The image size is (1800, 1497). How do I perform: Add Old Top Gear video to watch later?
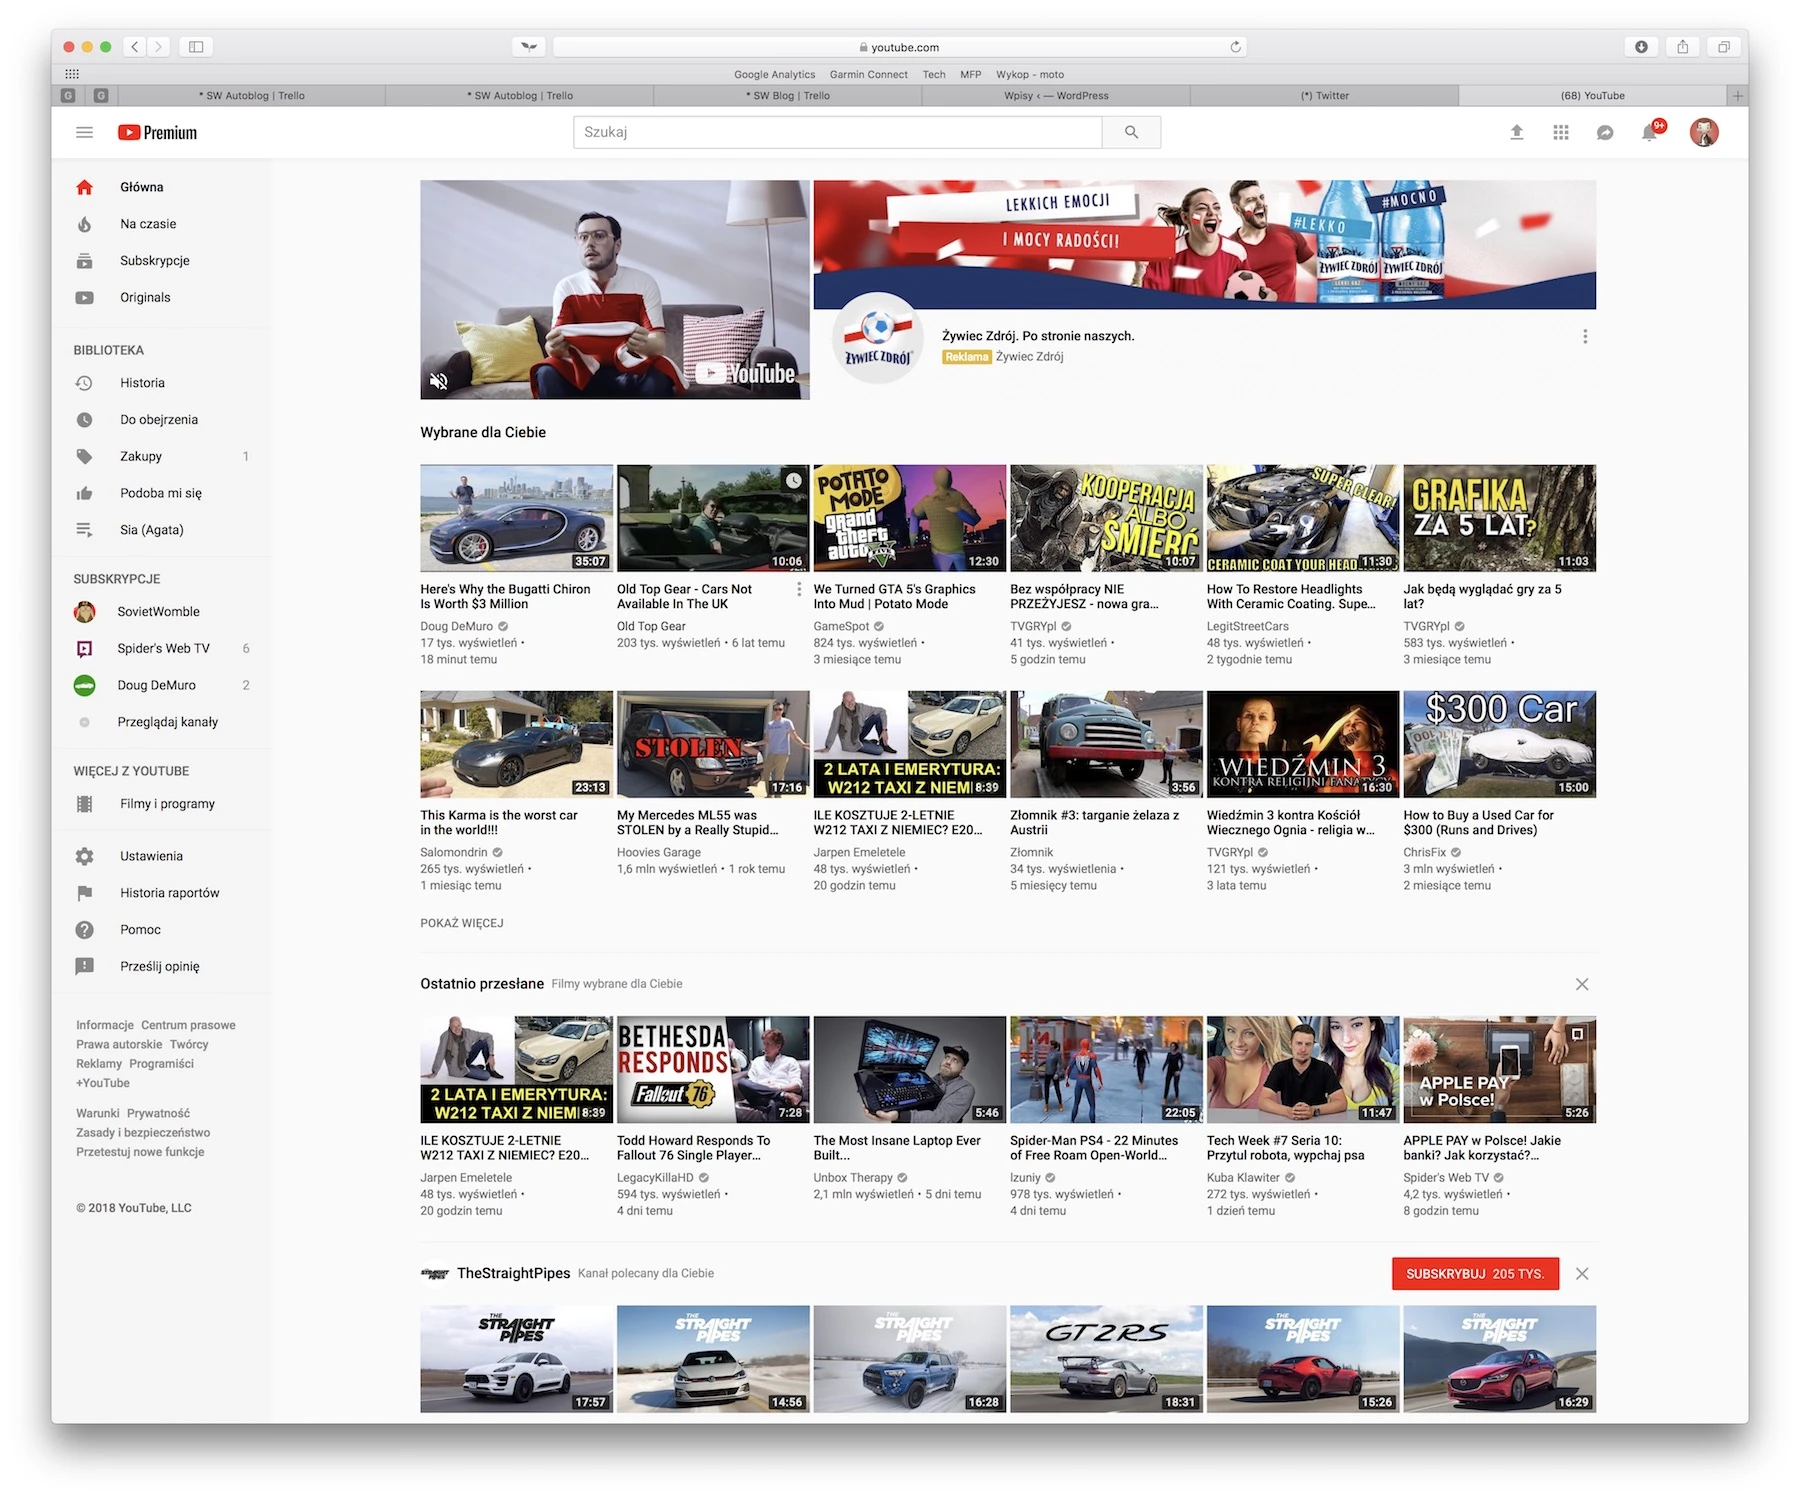click(x=794, y=480)
